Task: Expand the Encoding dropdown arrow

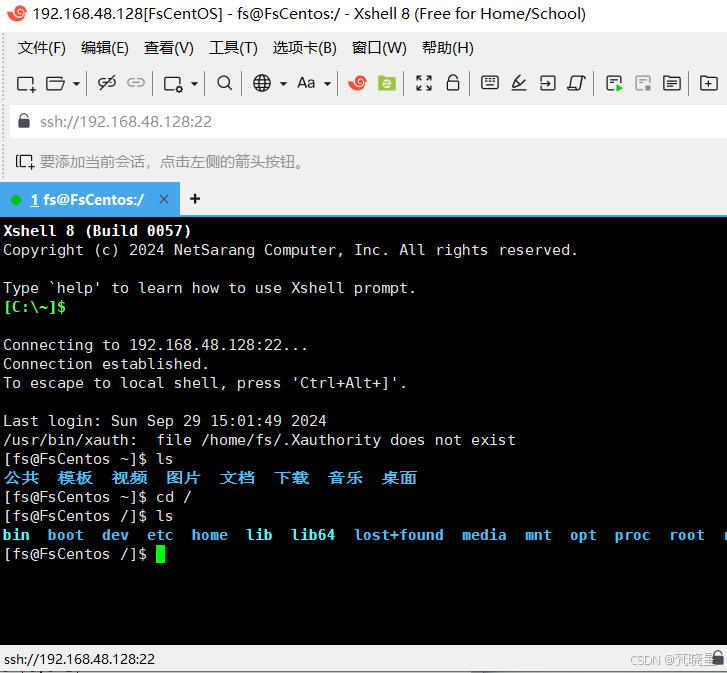Action: (283, 84)
